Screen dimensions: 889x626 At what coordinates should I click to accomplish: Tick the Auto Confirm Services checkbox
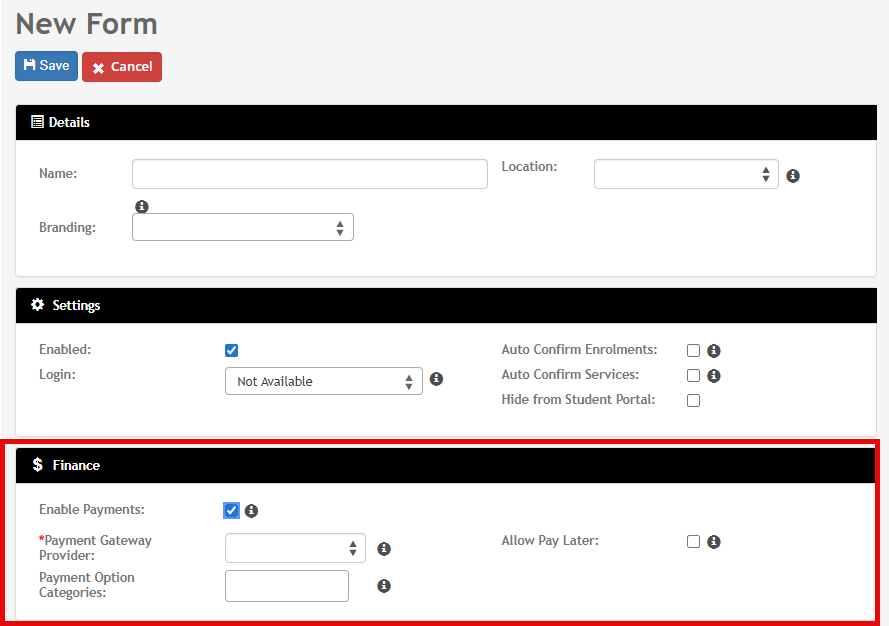(x=693, y=375)
